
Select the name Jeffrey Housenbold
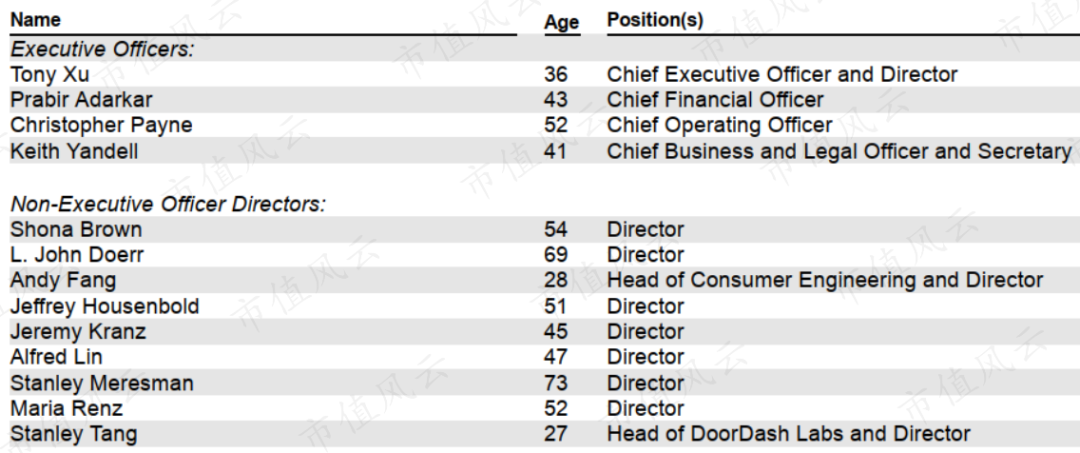click(x=104, y=306)
